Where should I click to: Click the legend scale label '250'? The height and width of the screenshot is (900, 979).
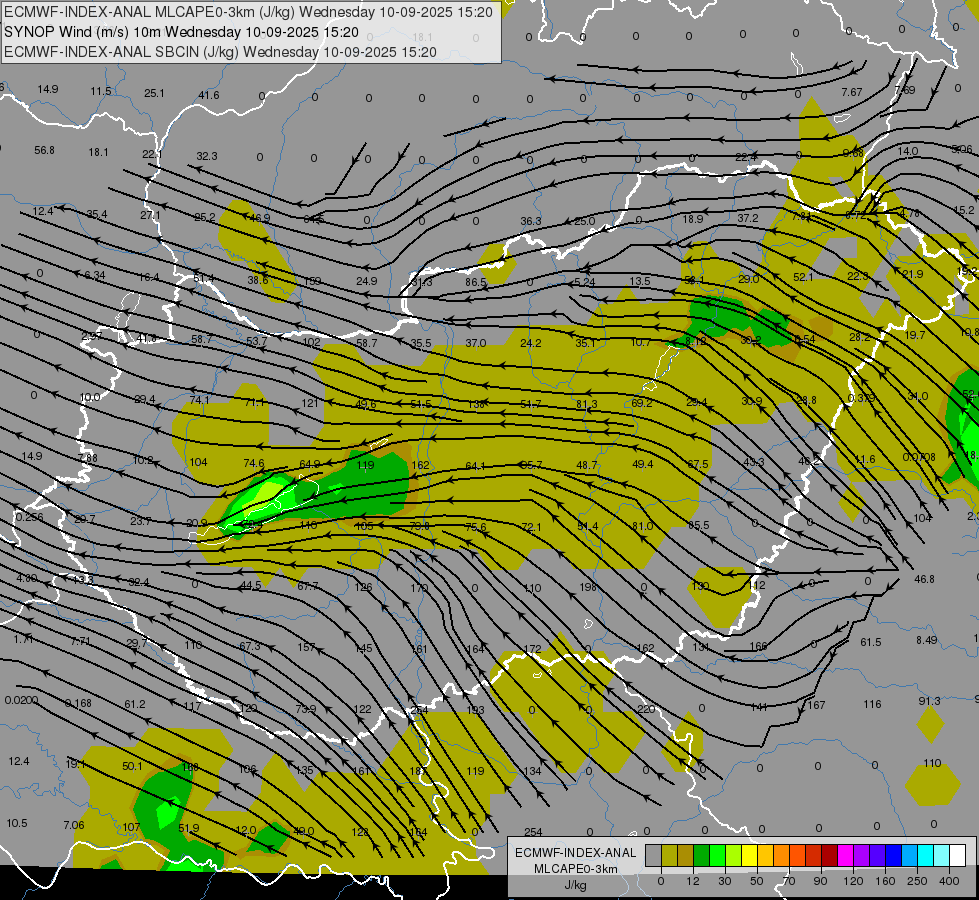pyautogui.click(x=917, y=881)
